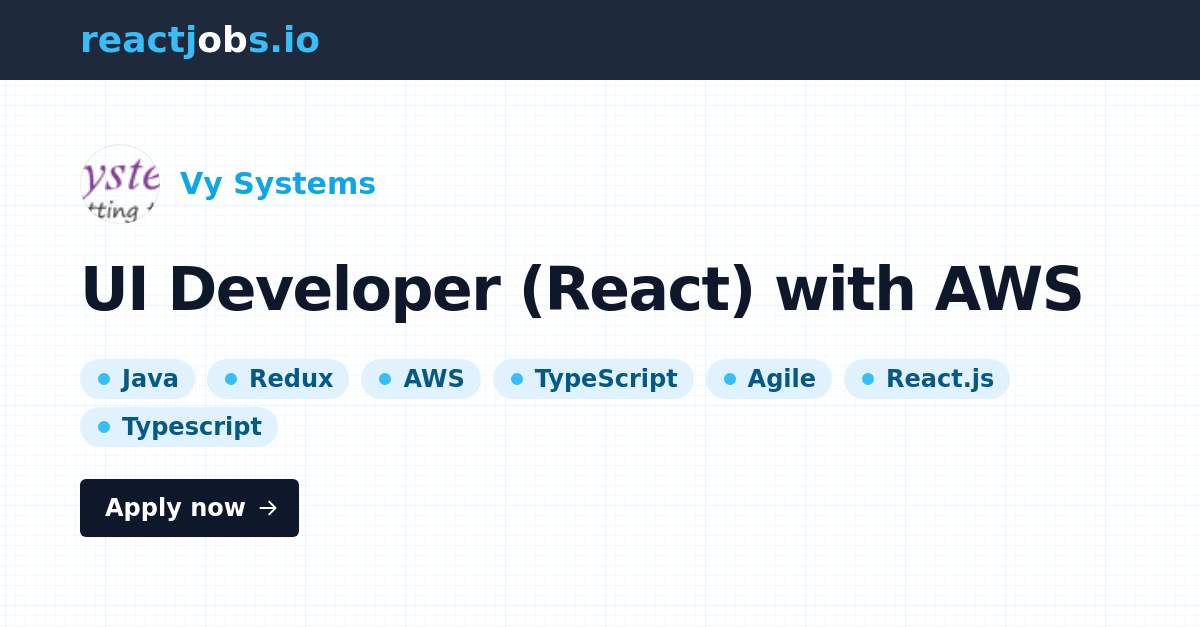1200x628 pixels.
Task: Open the Vy Systems company page link
Action: click(x=277, y=183)
